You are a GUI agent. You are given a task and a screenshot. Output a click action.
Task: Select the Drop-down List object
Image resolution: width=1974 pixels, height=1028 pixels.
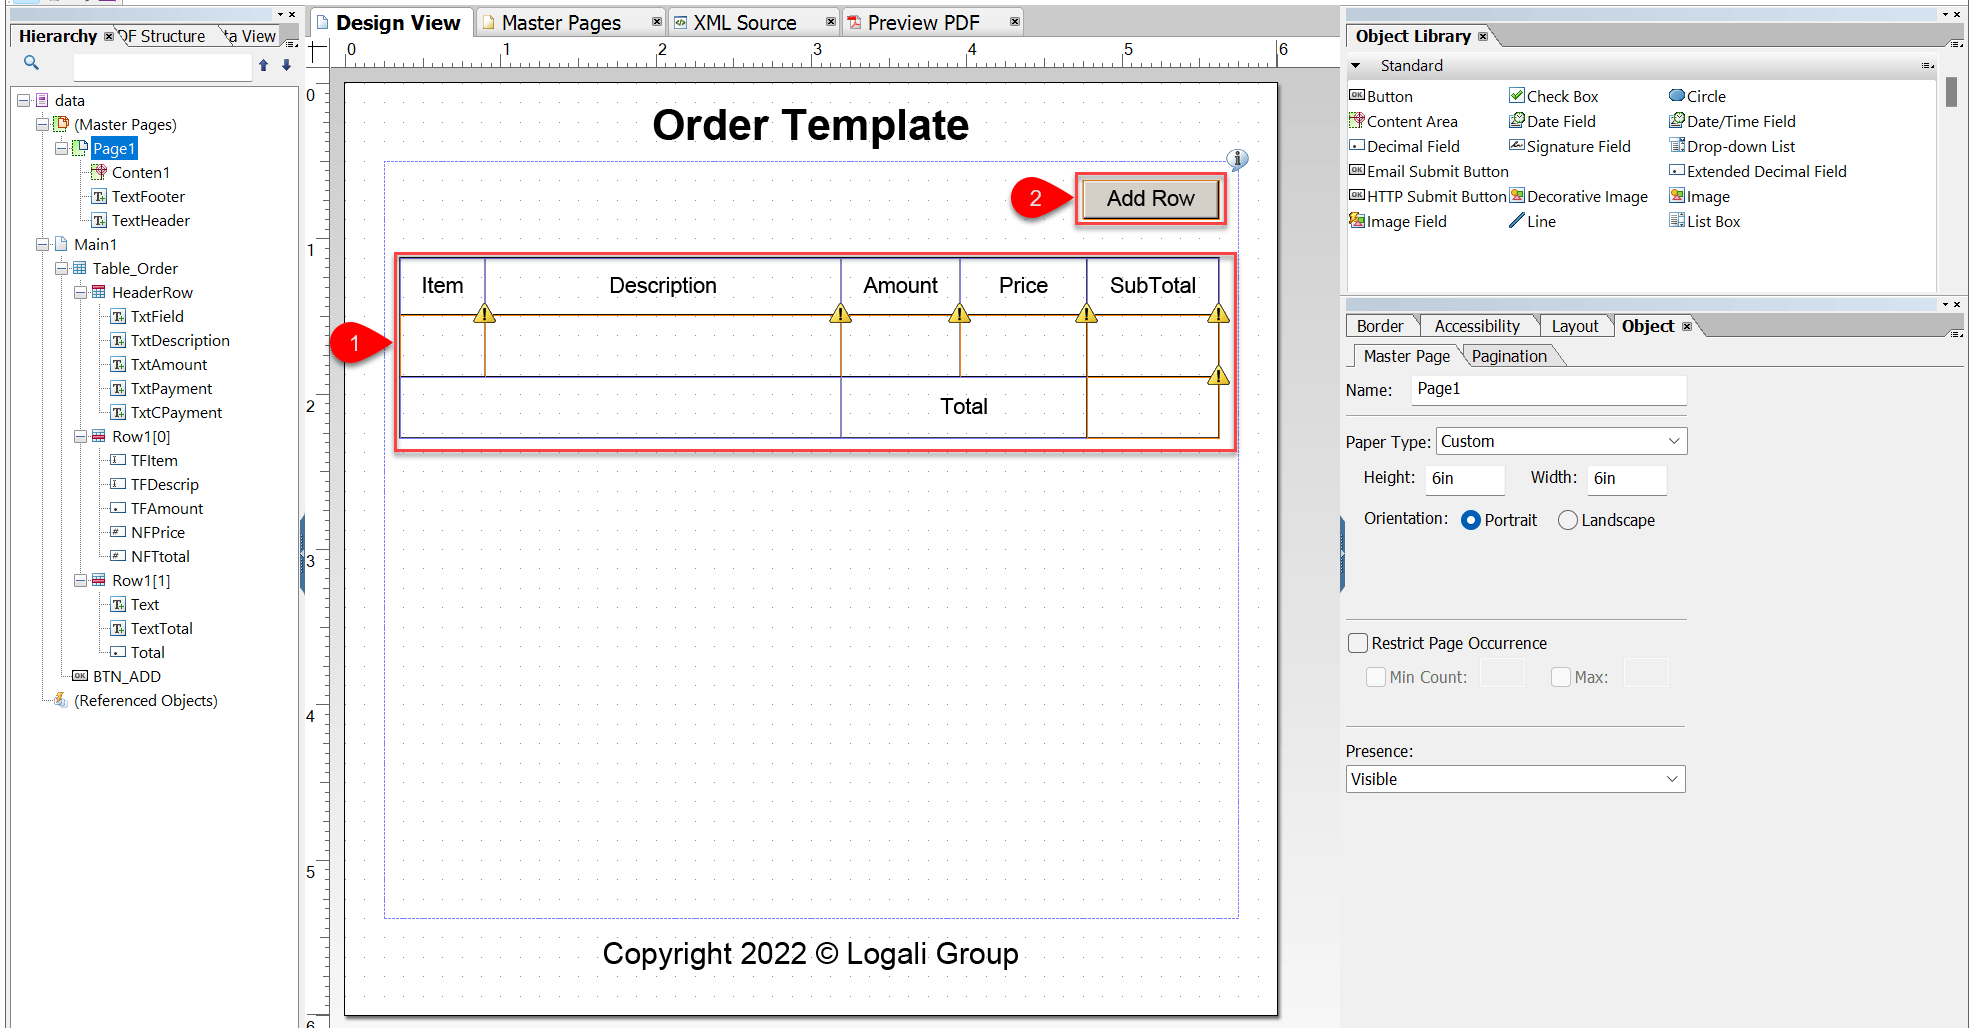[x=1741, y=146]
